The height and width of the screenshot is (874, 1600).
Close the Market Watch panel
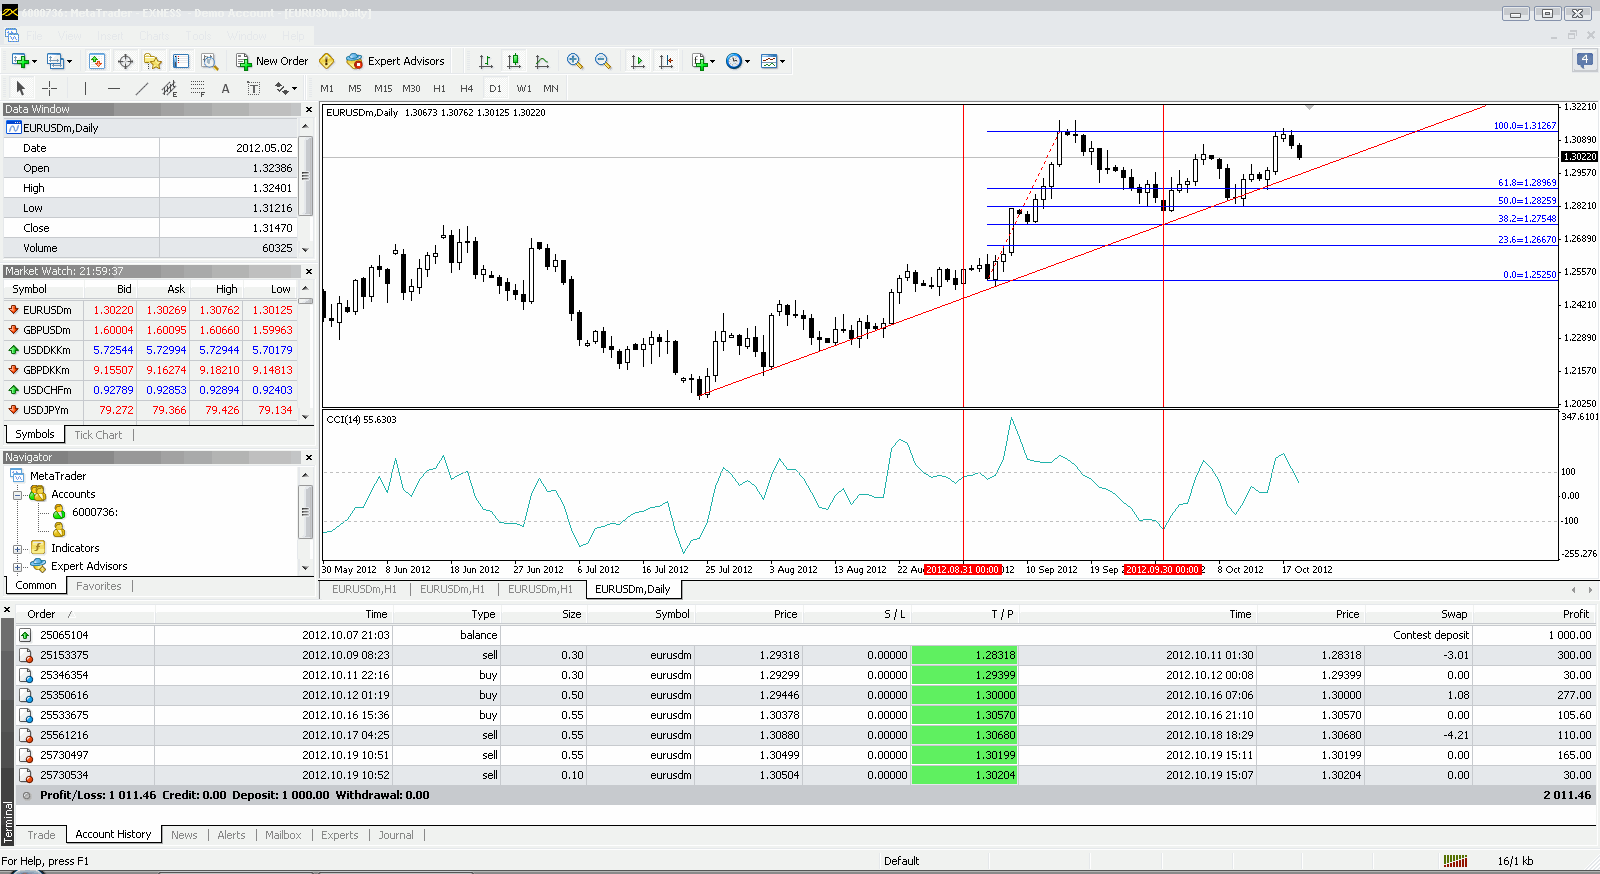(308, 271)
